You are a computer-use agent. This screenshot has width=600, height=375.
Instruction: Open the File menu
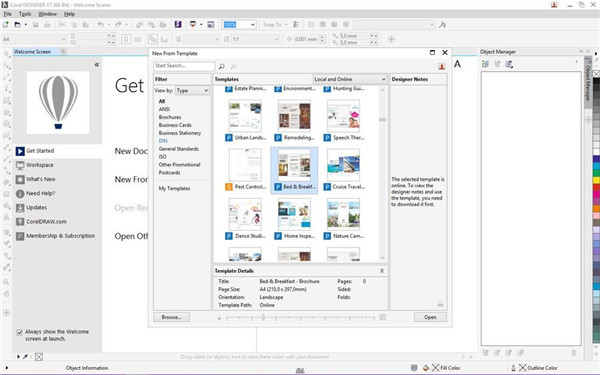8,14
